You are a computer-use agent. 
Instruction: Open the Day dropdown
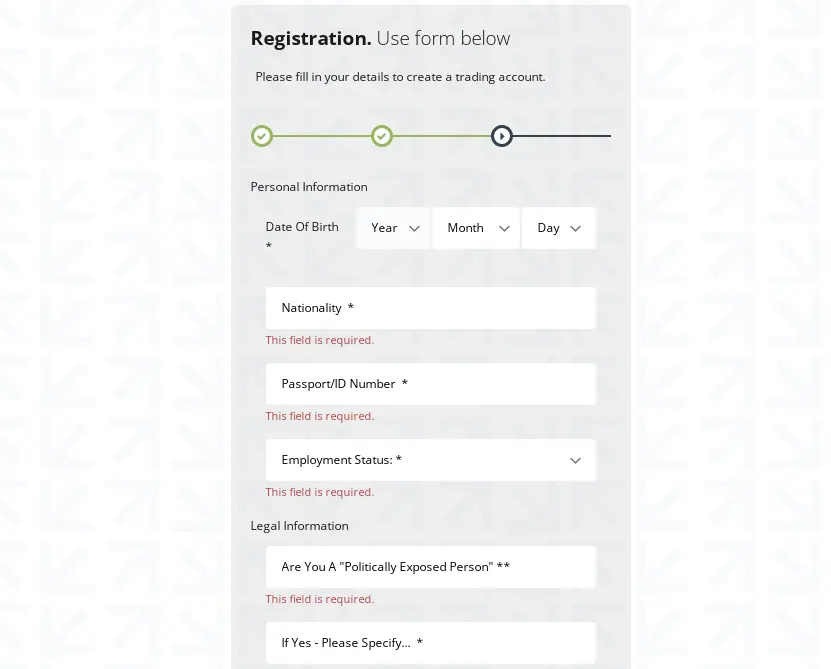pos(559,228)
